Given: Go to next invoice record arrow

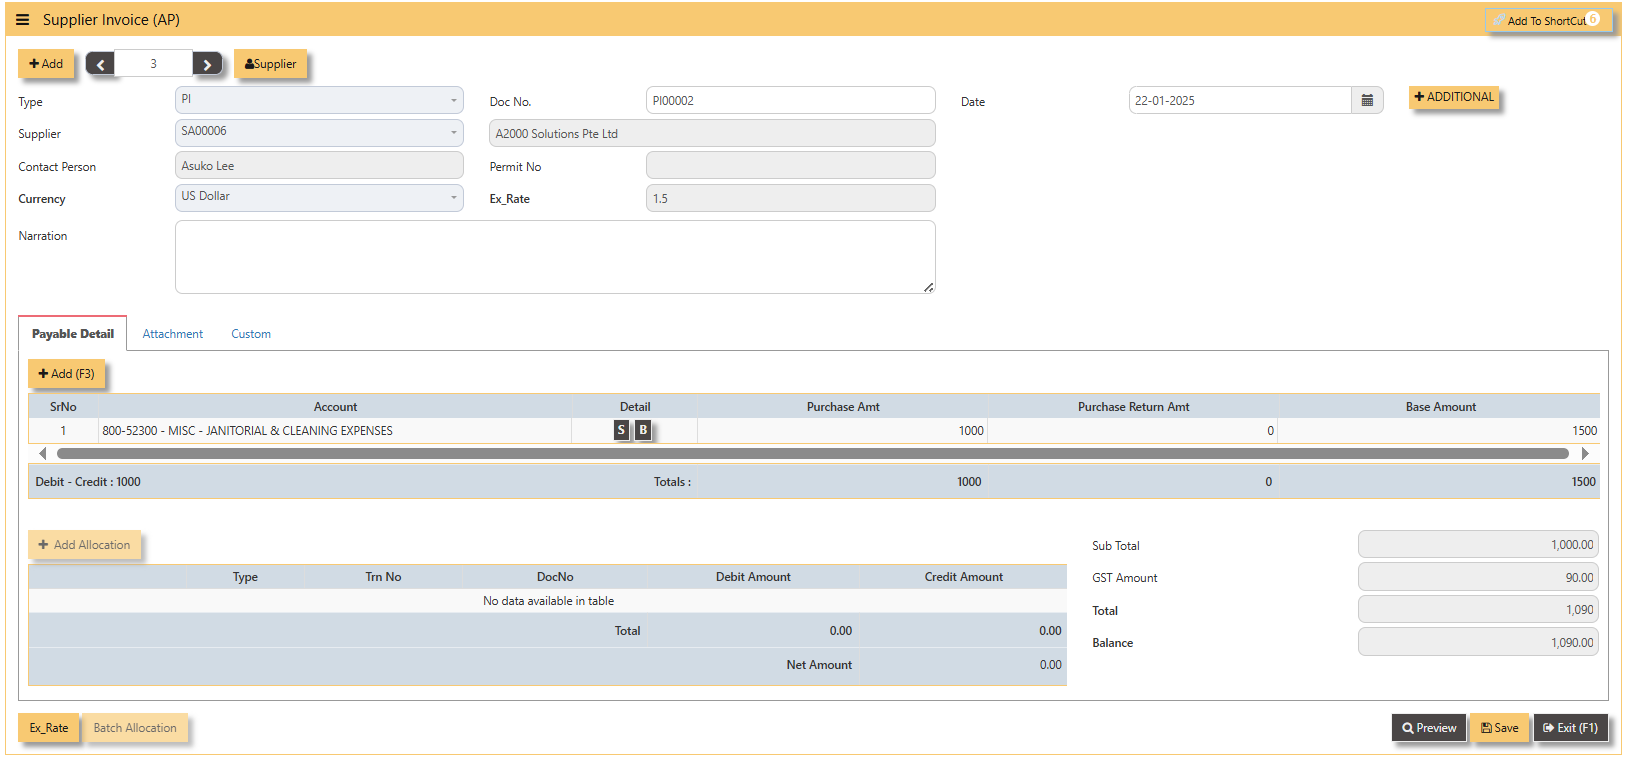Looking at the screenshot, I should pyautogui.click(x=207, y=64).
